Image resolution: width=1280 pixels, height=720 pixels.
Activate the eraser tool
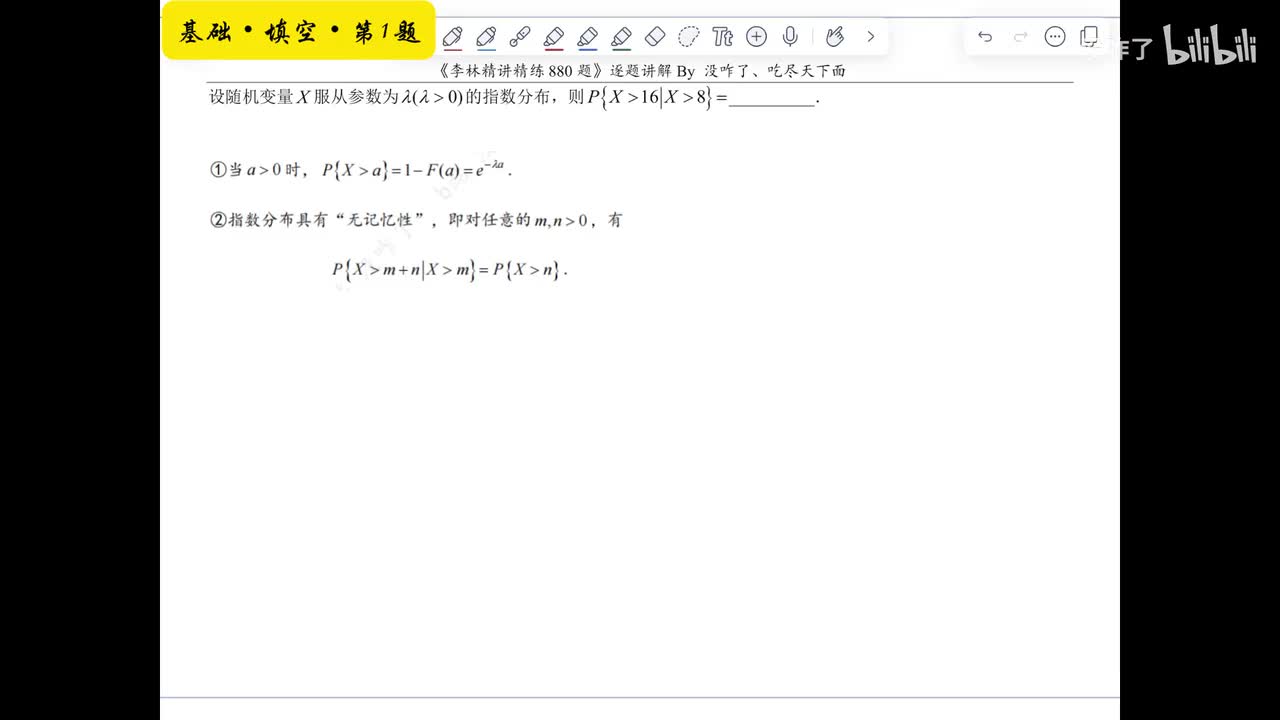(x=655, y=37)
